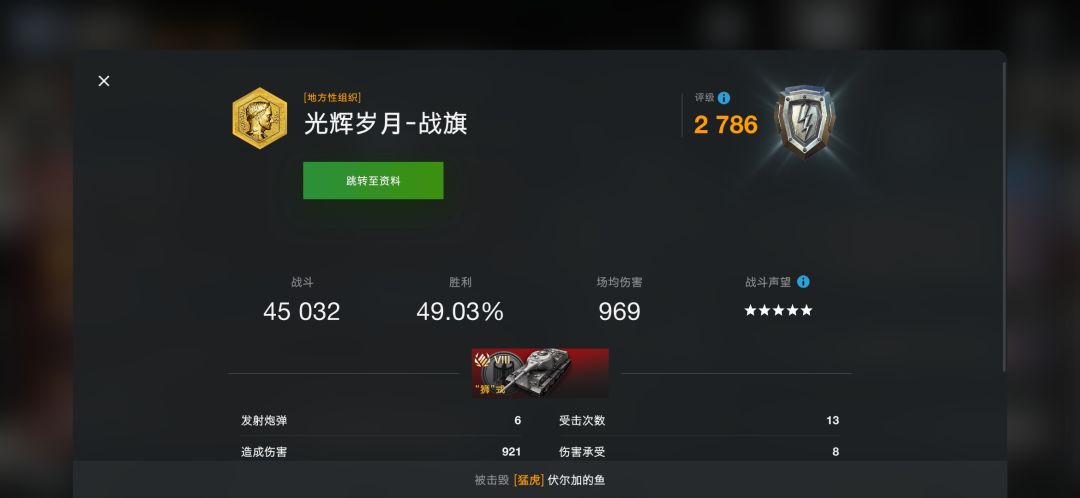Click the player name 光辉岁月-战旗
This screenshot has height=498, width=1080.
tap(386, 123)
